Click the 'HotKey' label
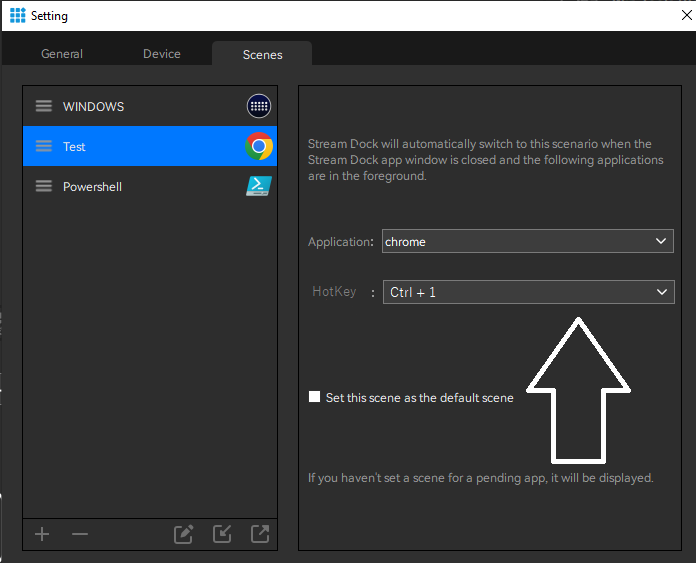 click(x=334, y=291)
